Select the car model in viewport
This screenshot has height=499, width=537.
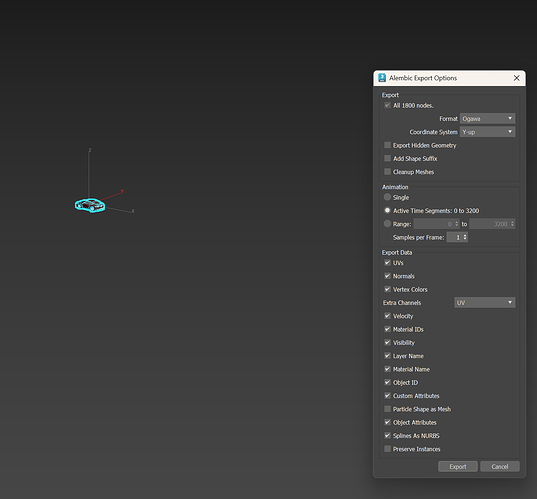(90, 205)
